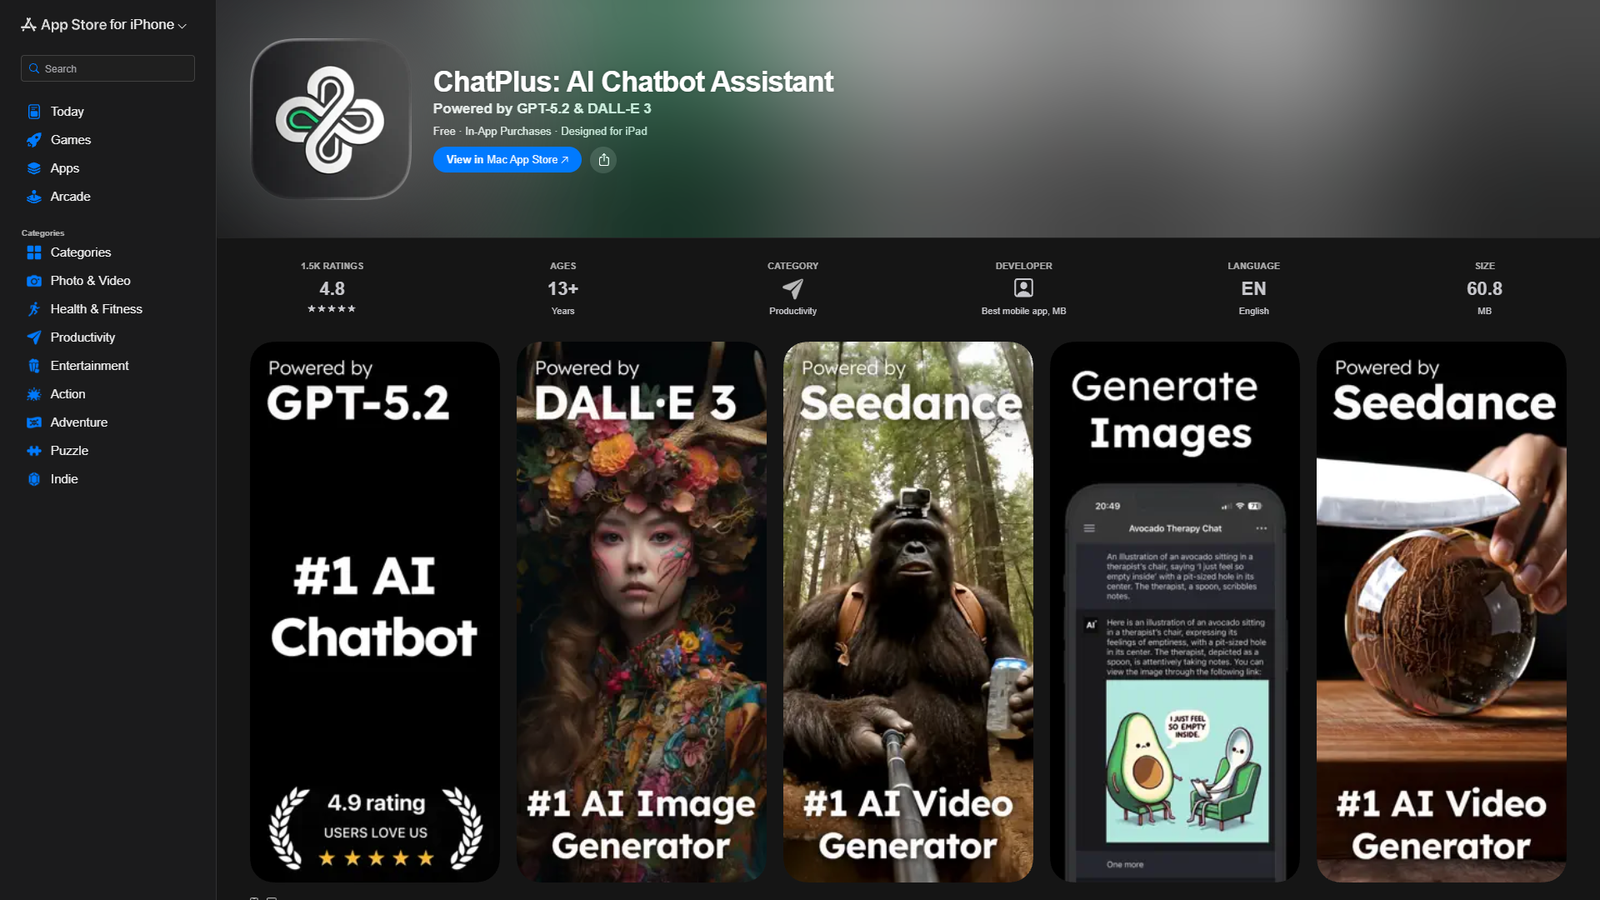Image resolution: width=1600 pixels, height=900 pixels.
Task: Open the gorilla Seedance video screenshot
Action: click(908, 612)
